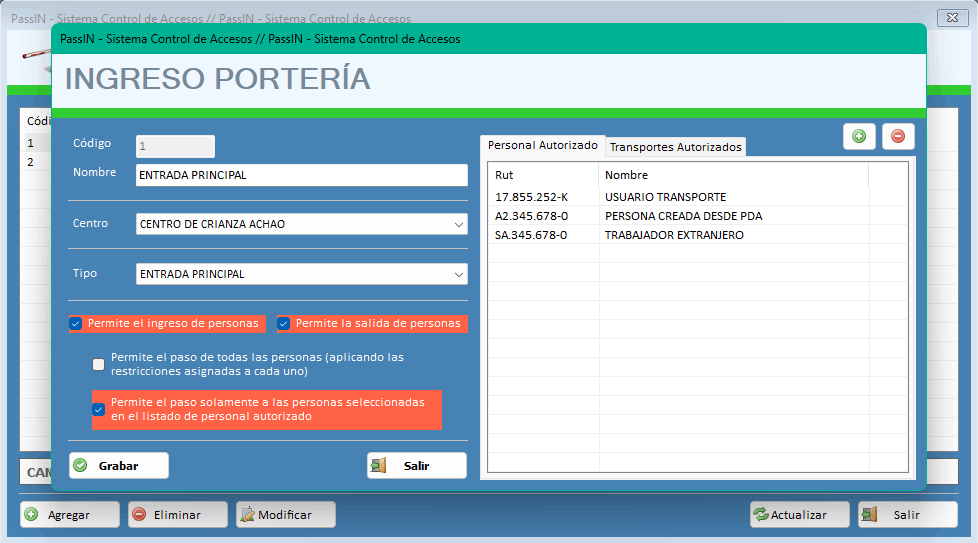Click the green add authorized person icon

point(859,136)
